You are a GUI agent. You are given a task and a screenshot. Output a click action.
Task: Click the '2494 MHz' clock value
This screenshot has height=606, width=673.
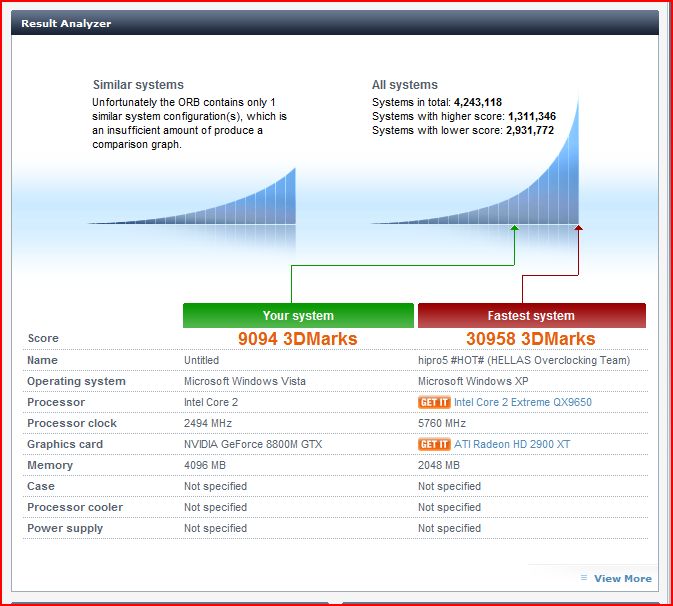click(208, 423)
